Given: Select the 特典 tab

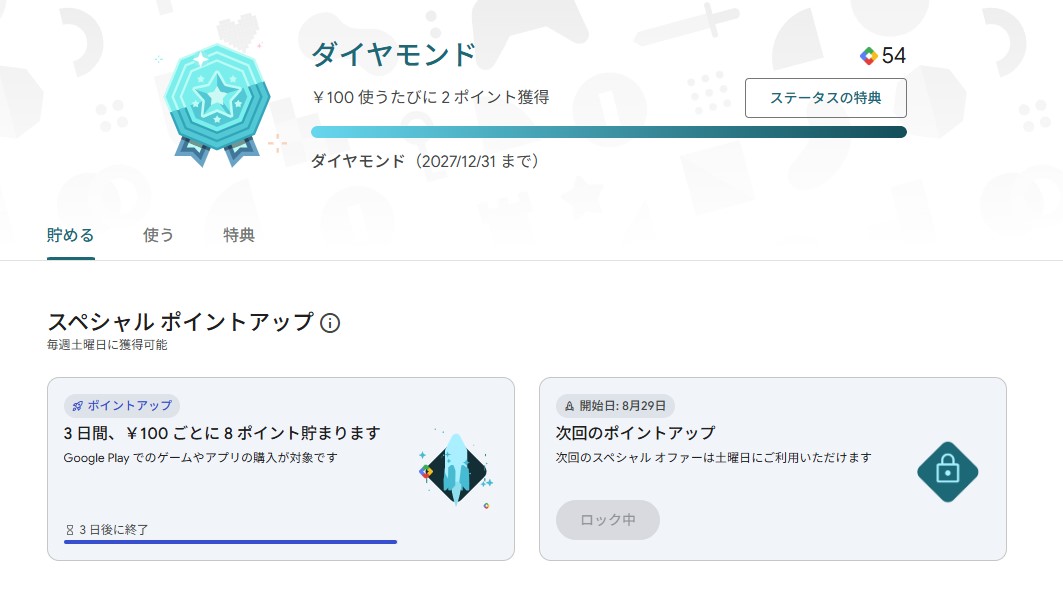Looking at the screenshot, I should click(x=239, y=235).
